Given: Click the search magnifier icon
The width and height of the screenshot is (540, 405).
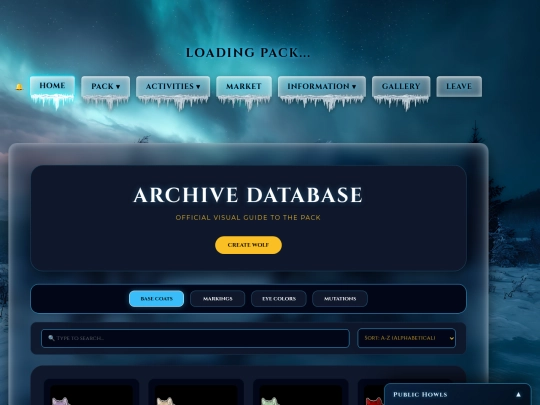Looking at the screenshot, I should pos(51,338).
